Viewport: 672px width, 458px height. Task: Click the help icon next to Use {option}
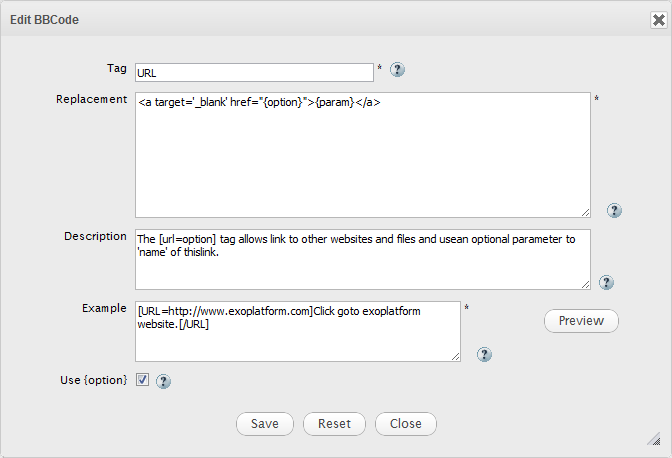(164, 381)
